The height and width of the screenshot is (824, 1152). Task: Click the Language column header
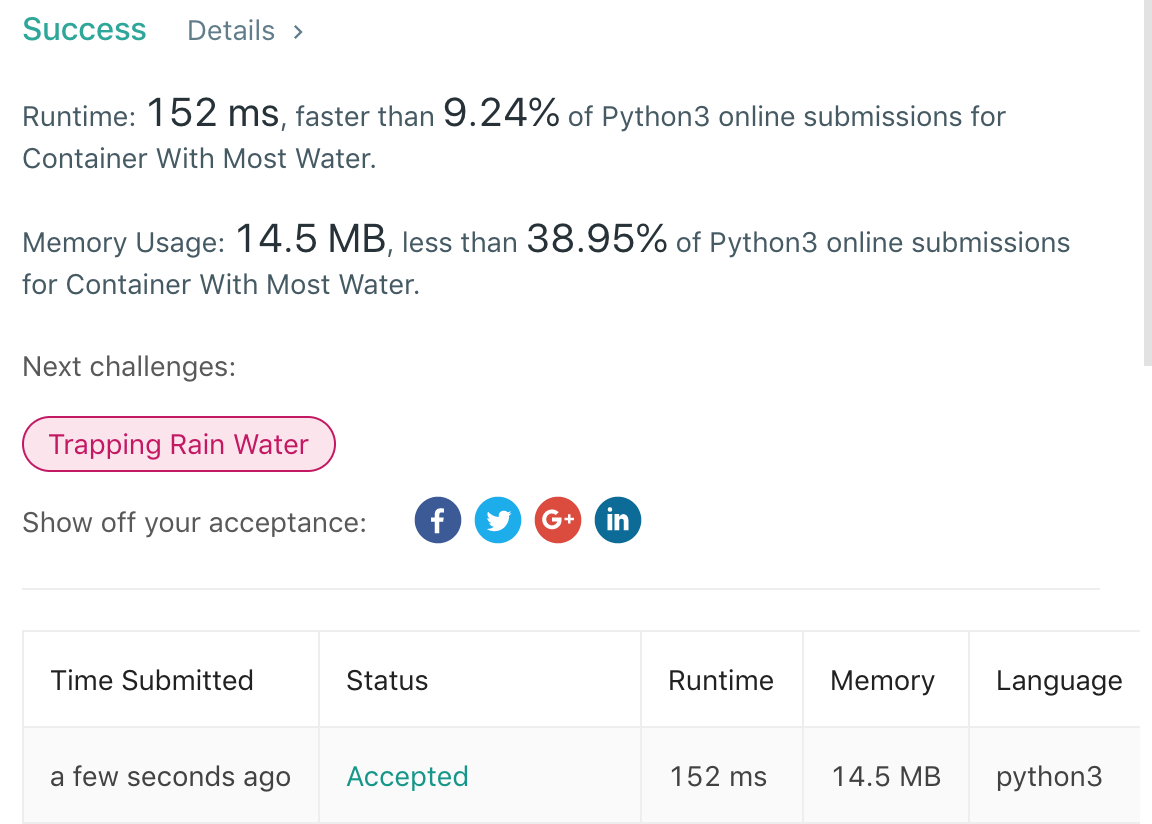click(x=1060, y=680)
